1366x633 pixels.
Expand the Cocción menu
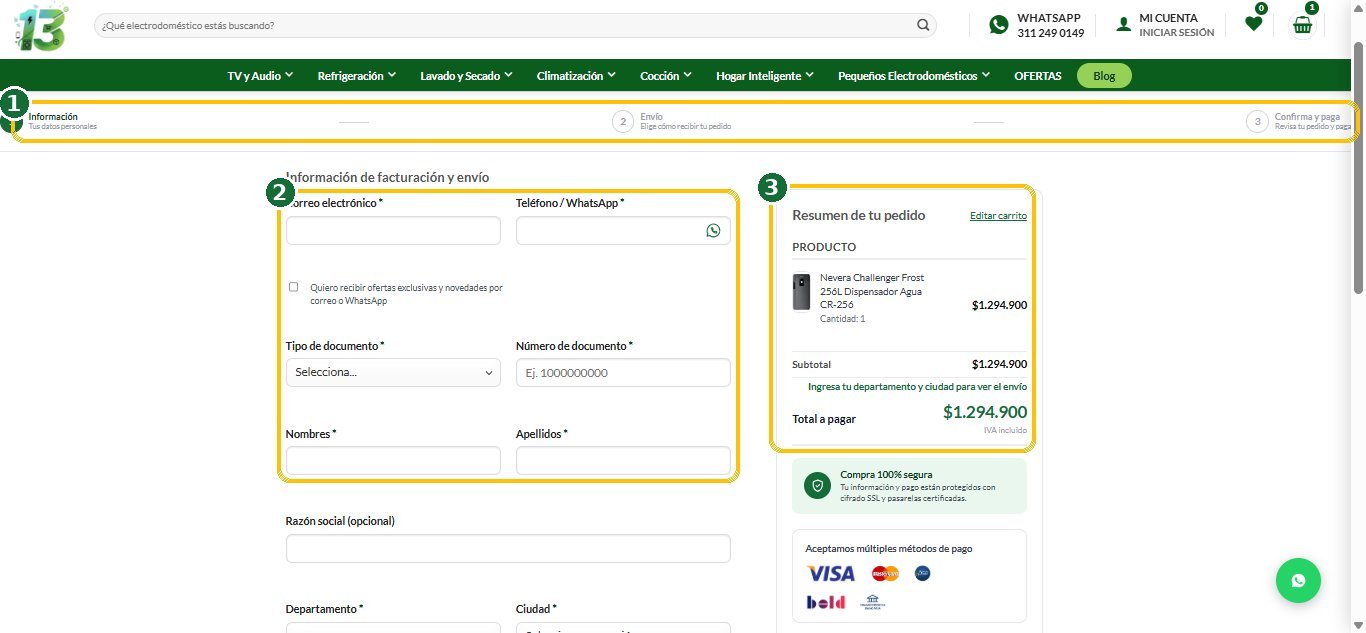[666, 76]
